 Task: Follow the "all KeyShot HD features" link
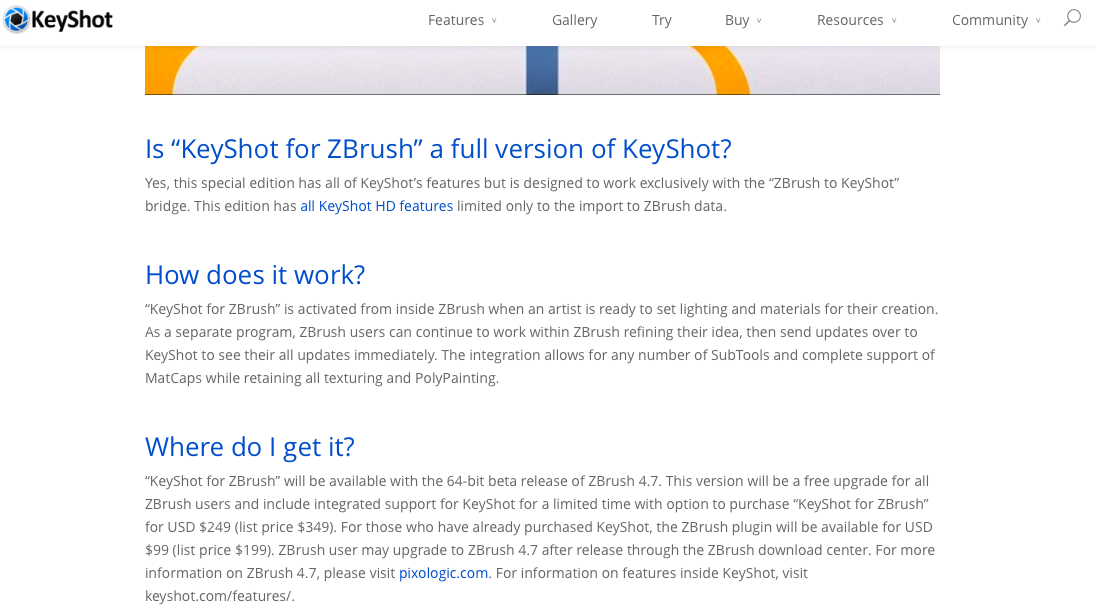pyautogui.click(x=377, y=206)
